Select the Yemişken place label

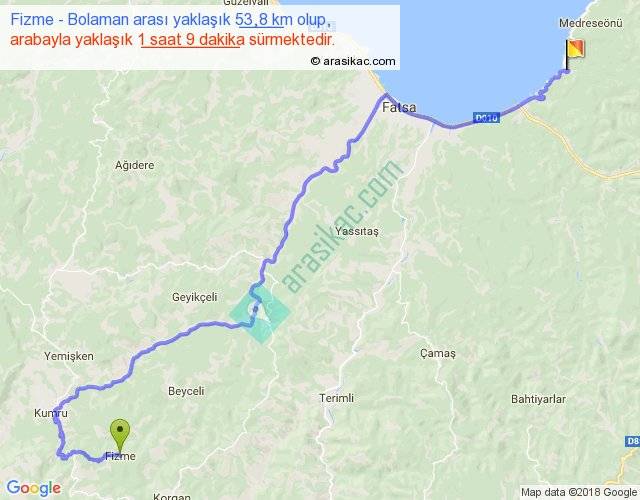tap(69, 356)
